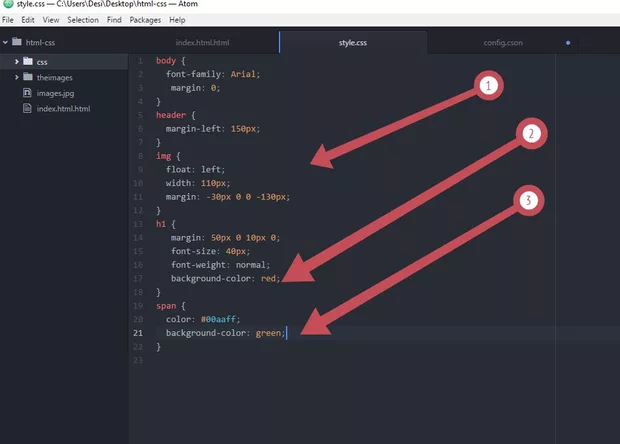Click the 'green' background-color value

(x=268, y=333)
